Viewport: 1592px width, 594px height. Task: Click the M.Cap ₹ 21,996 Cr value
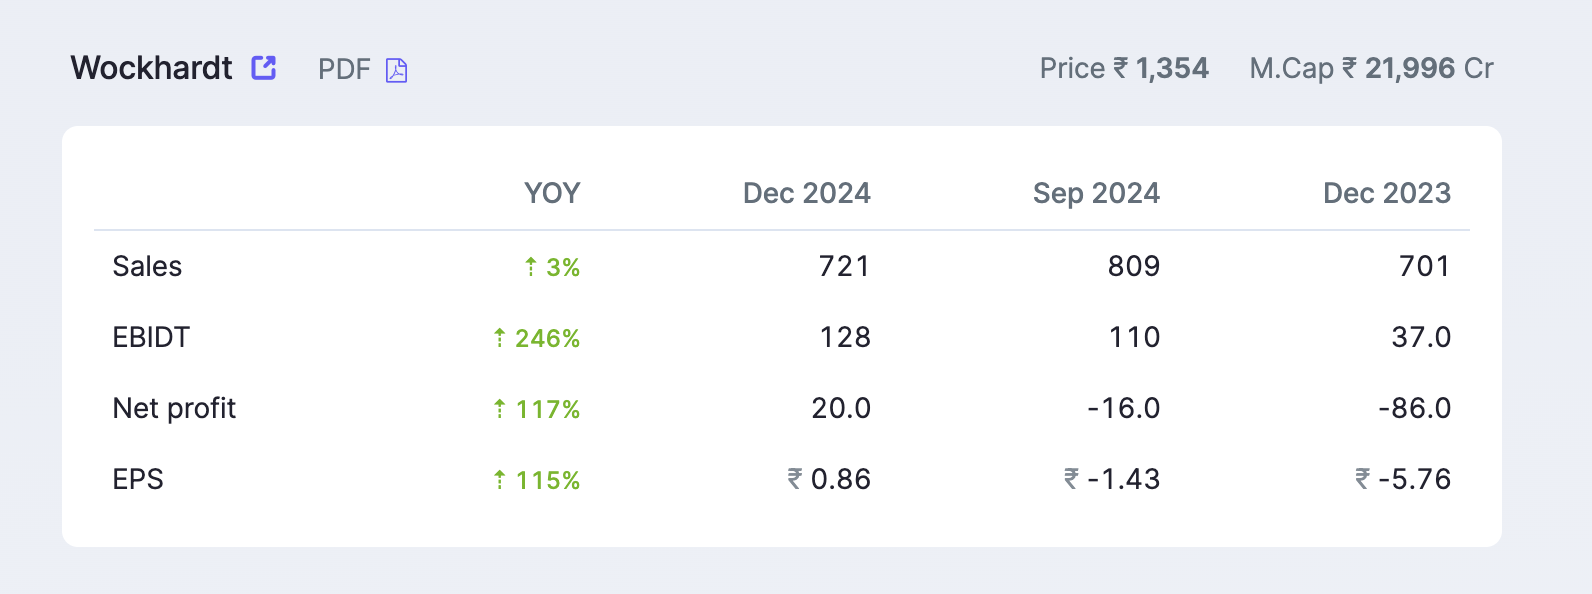(x=1371, y=68)
